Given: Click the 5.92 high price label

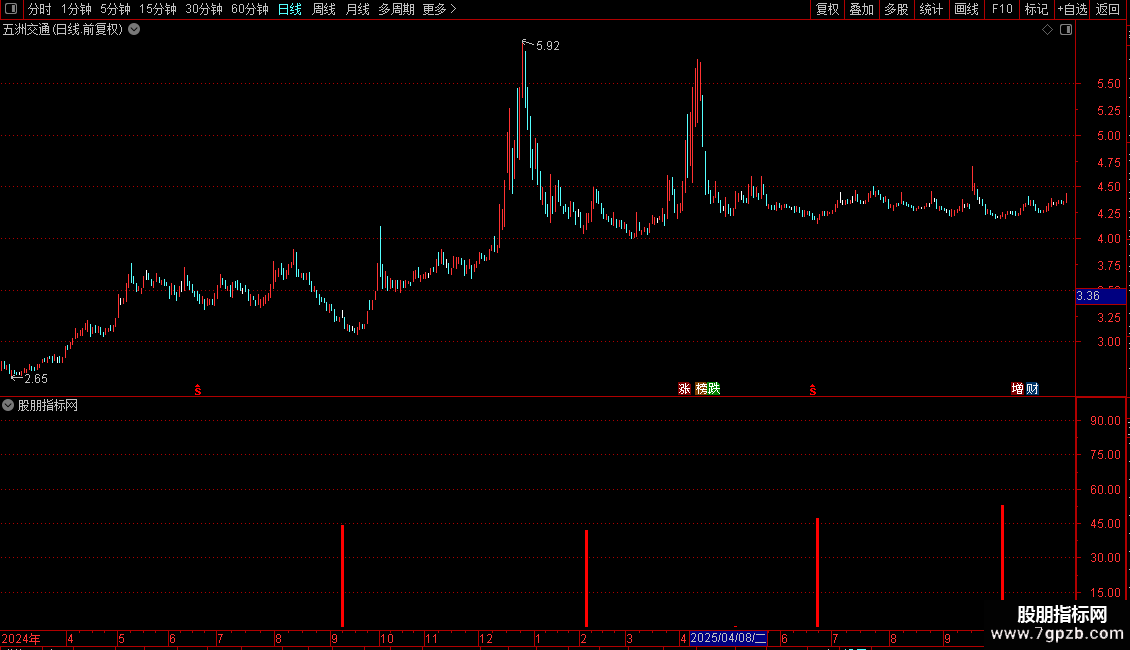Looking at the screenshot, I should coord(548,46).
